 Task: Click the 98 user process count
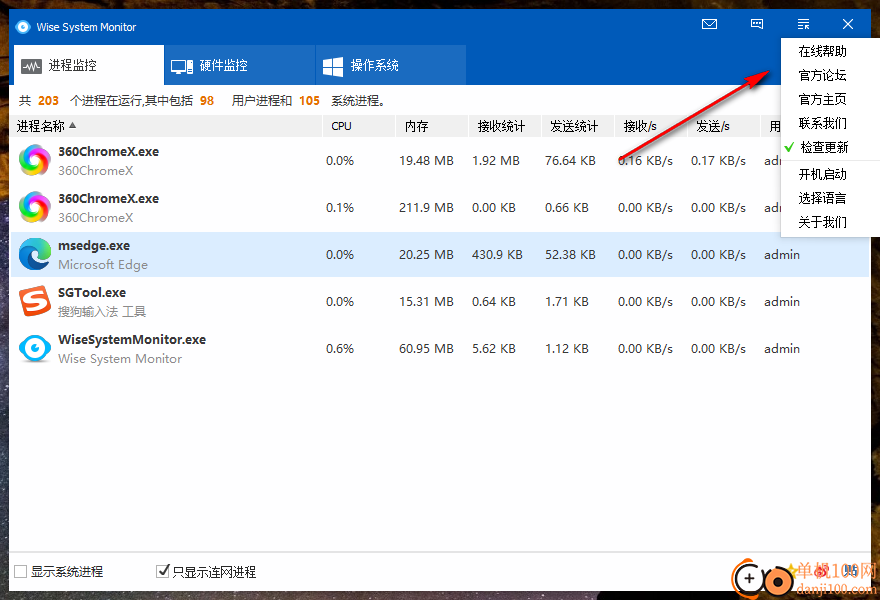[x=207, y=101]
